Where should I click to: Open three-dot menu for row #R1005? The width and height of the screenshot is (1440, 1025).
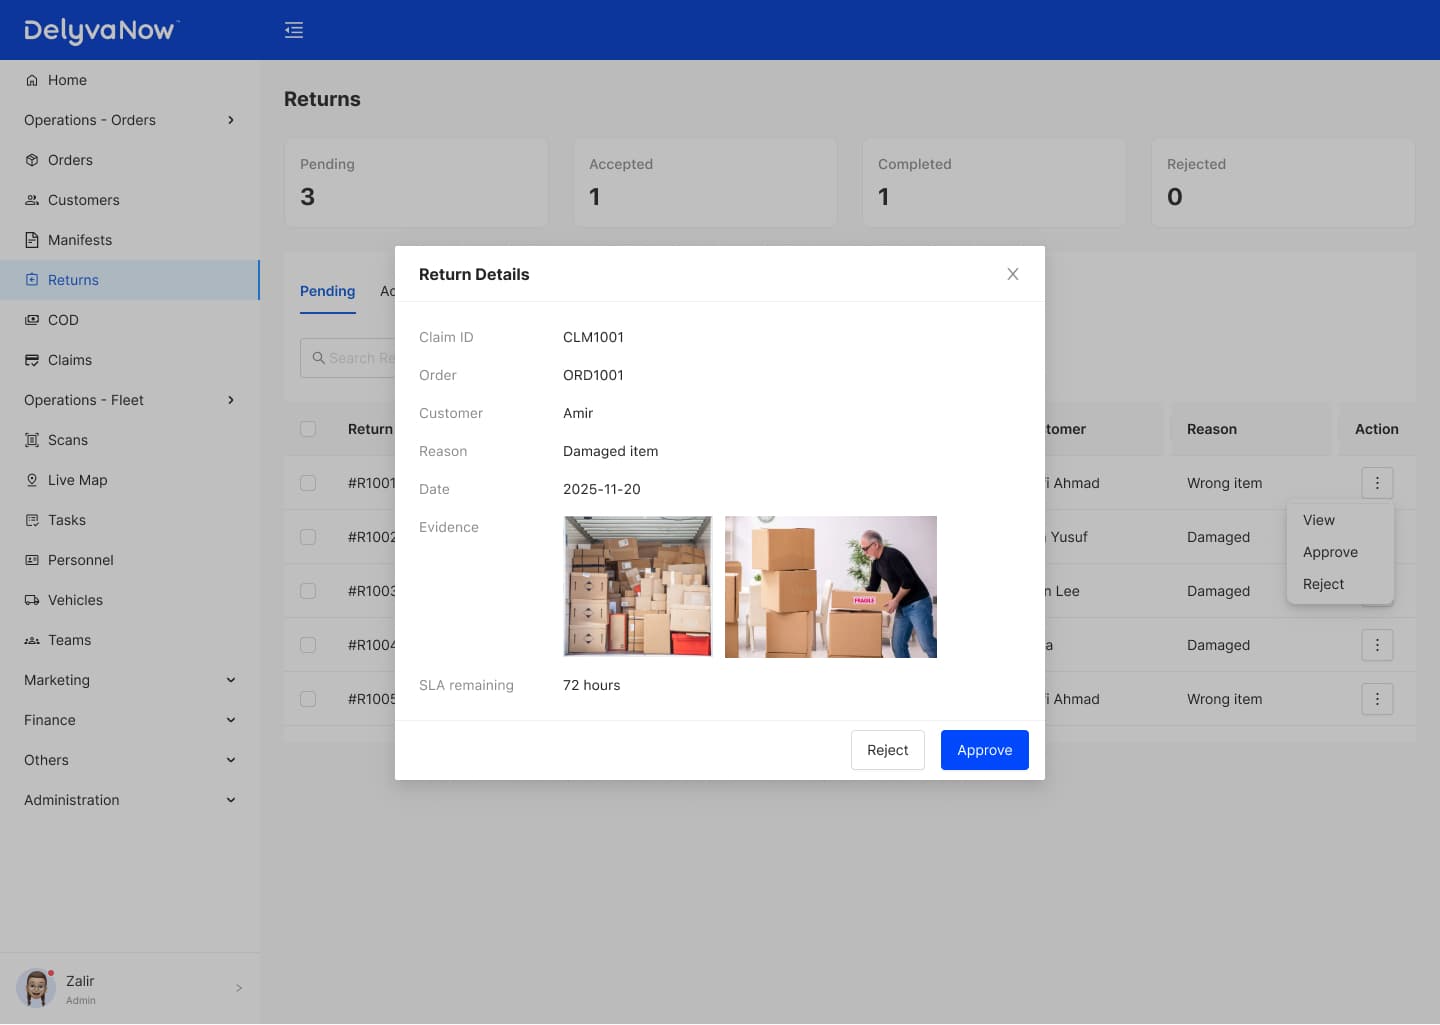1377,699
